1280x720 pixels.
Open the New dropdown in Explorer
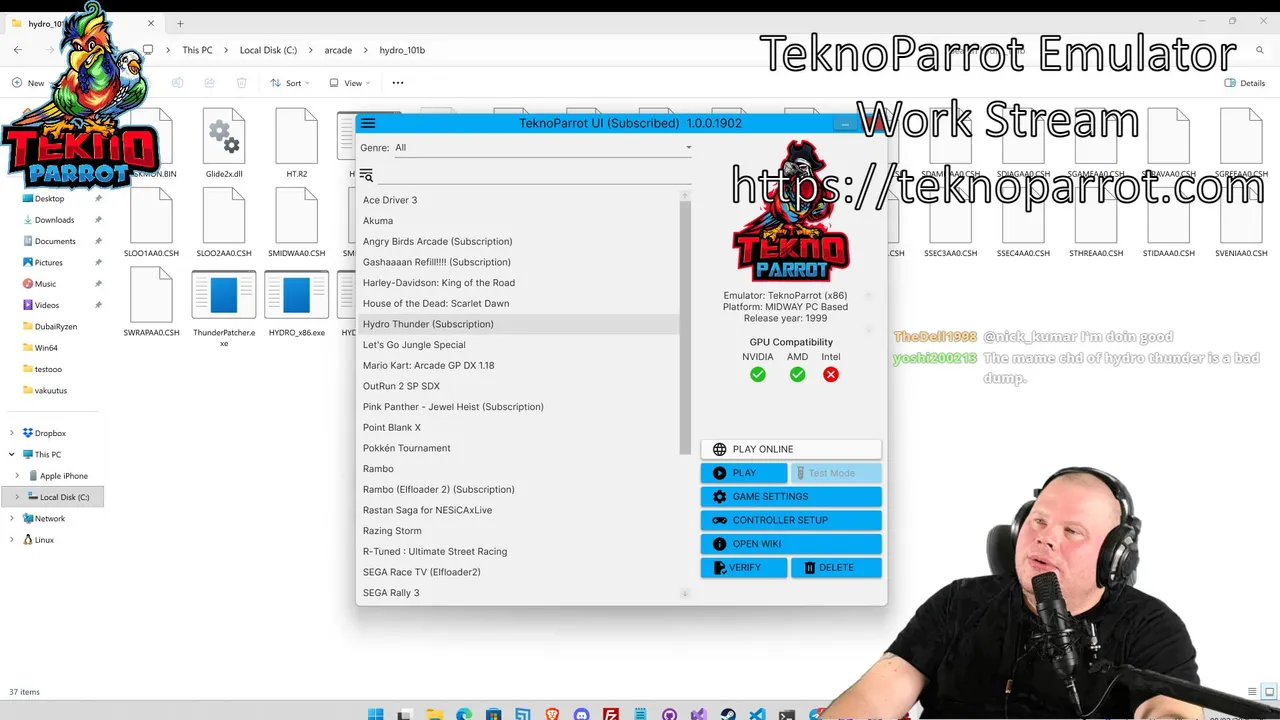pyautogui.click(x=30, y=83)
